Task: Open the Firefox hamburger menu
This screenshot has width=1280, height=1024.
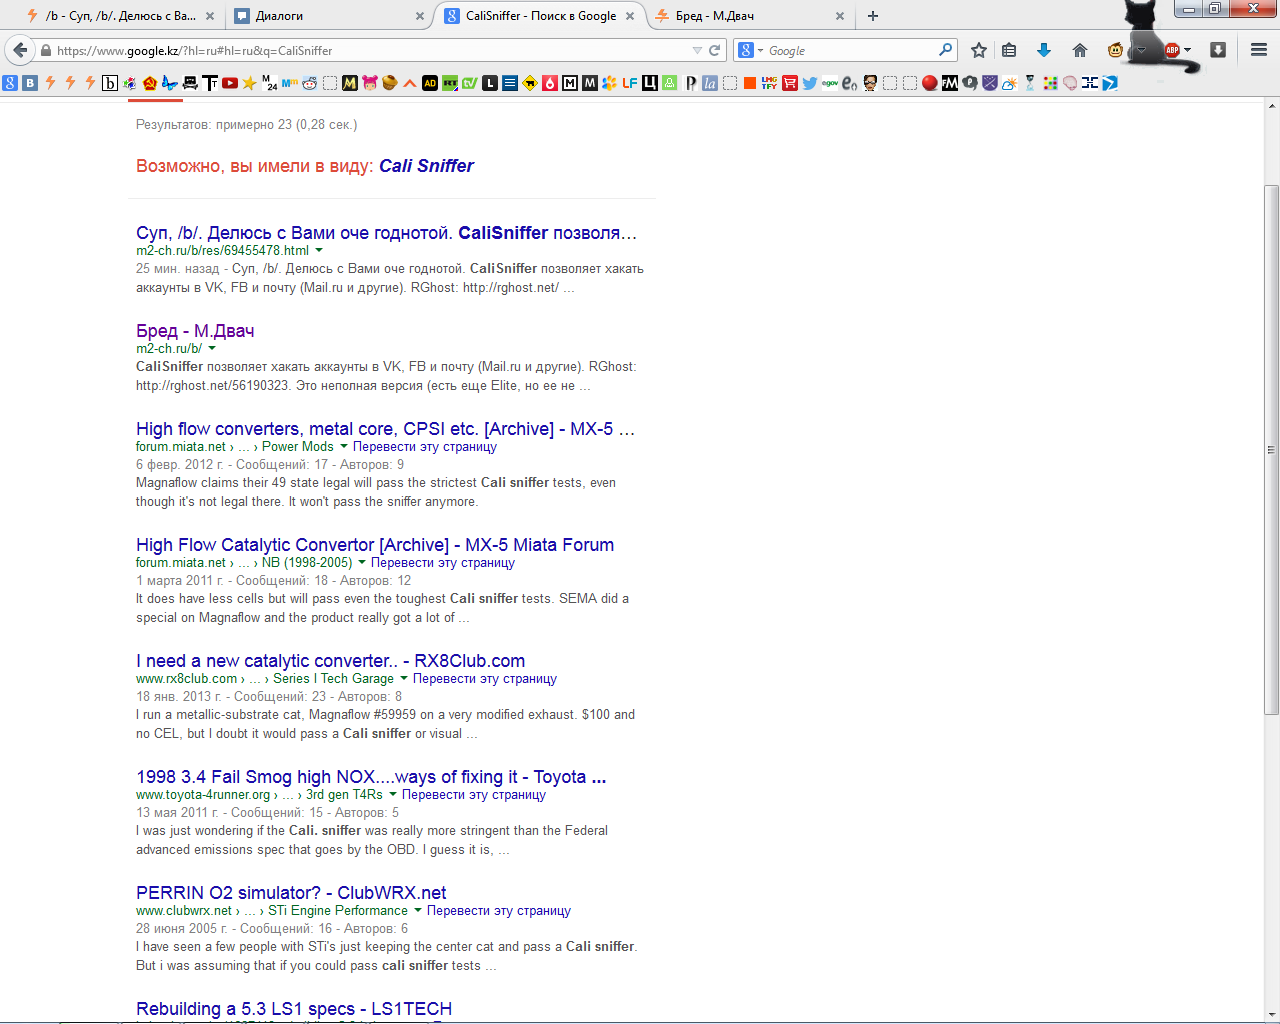Action: coord(1259,50)
